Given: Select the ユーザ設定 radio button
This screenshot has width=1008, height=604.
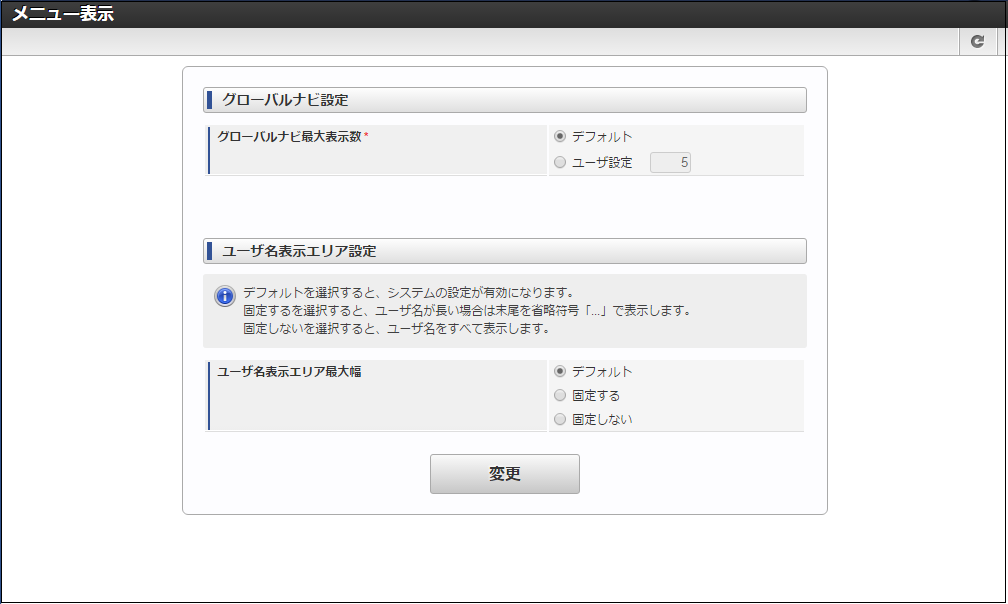Looking at the screenshot, I should (x=560, y=162).
